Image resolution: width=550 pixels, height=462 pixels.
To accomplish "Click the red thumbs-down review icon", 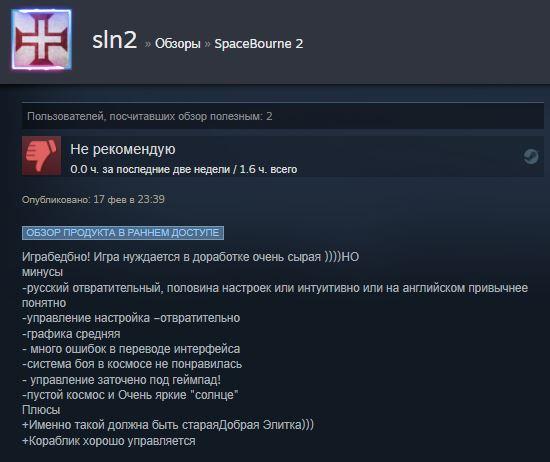I will (x=41, y=156).
